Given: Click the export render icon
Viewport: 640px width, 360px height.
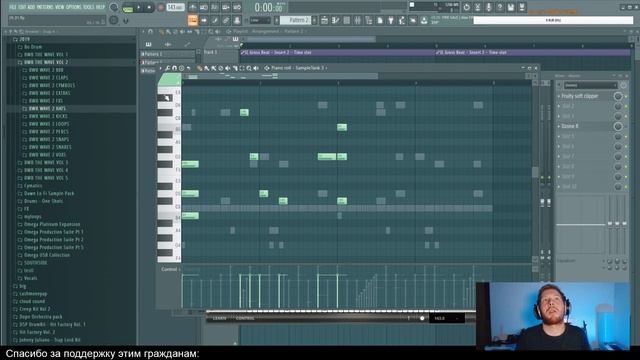Looking at the screenshot, I should 522,7.
